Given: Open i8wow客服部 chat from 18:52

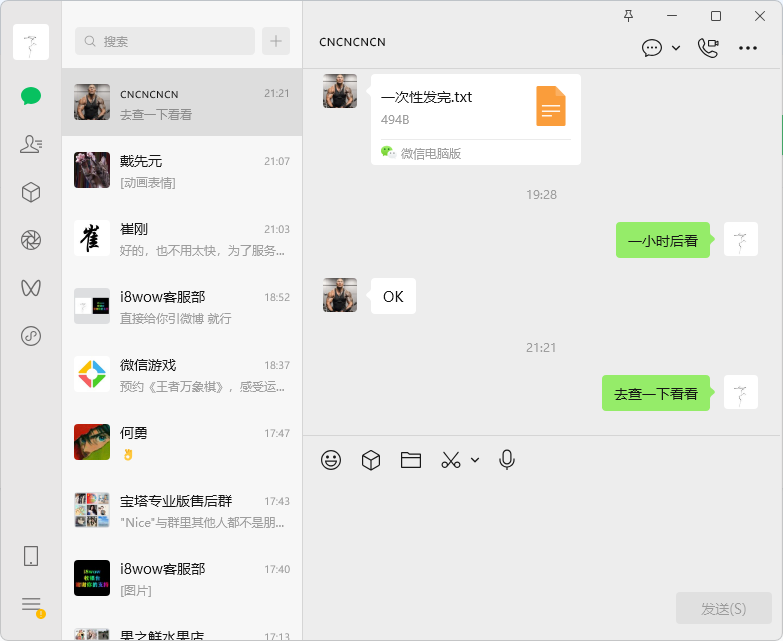Looking at the screenshot, I should (182, 306).
